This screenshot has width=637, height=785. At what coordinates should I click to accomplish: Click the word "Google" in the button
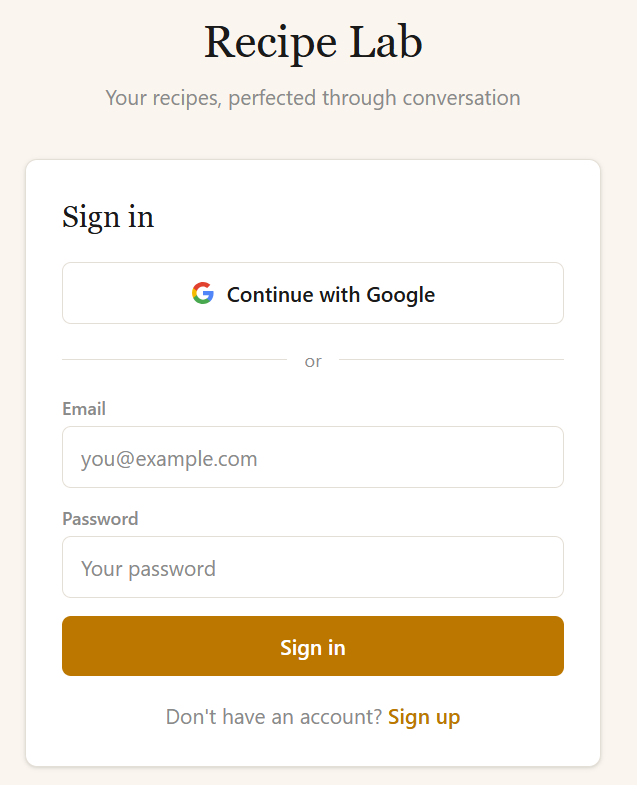(400, 295)
